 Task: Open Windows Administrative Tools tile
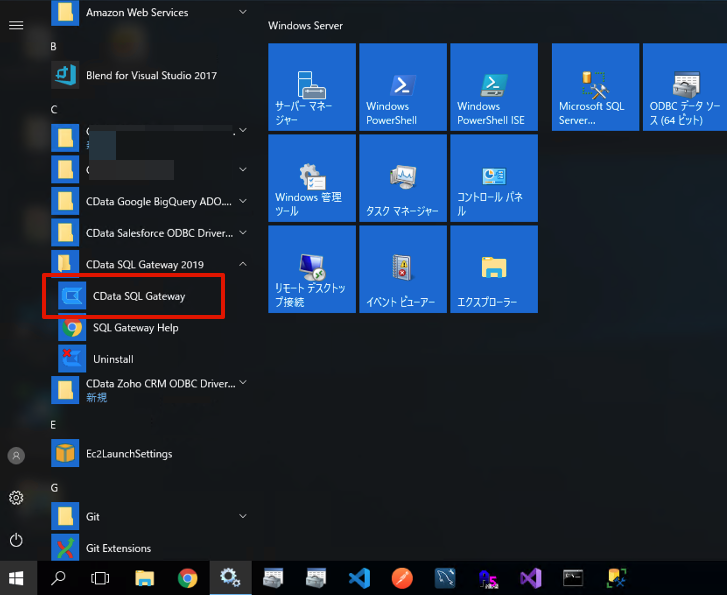[x=312, y=178]
